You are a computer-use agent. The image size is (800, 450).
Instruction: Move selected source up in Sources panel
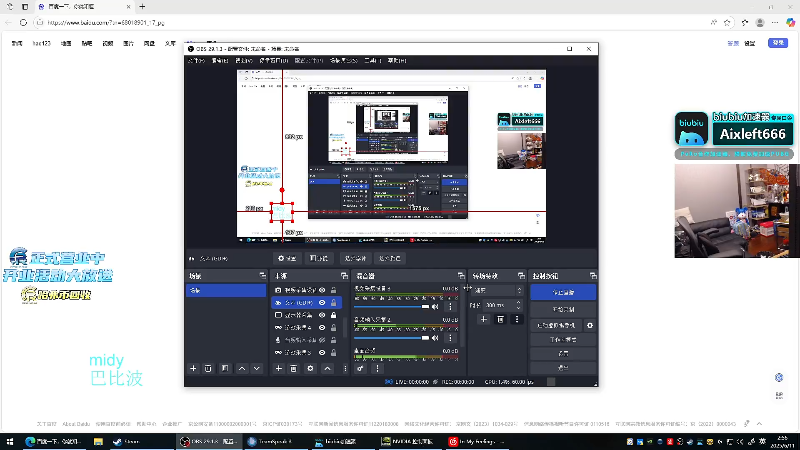pyautogui.click(x=328, y=368)
